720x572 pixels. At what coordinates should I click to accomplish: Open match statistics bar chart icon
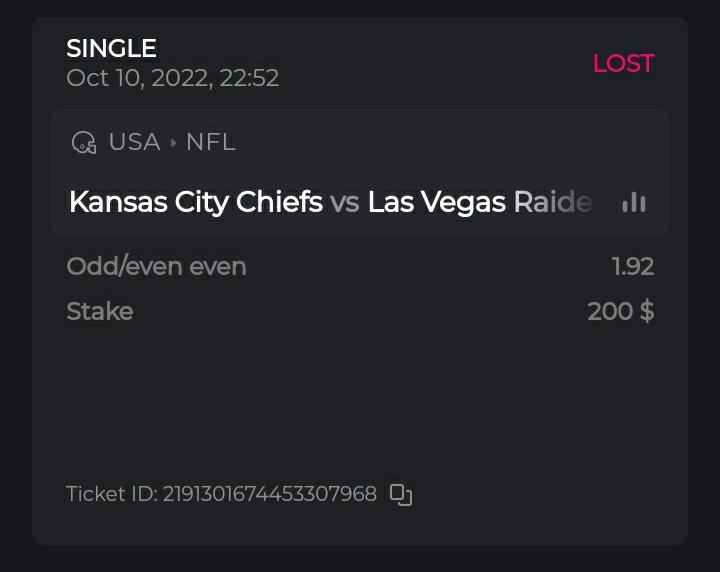coord(633,202)
